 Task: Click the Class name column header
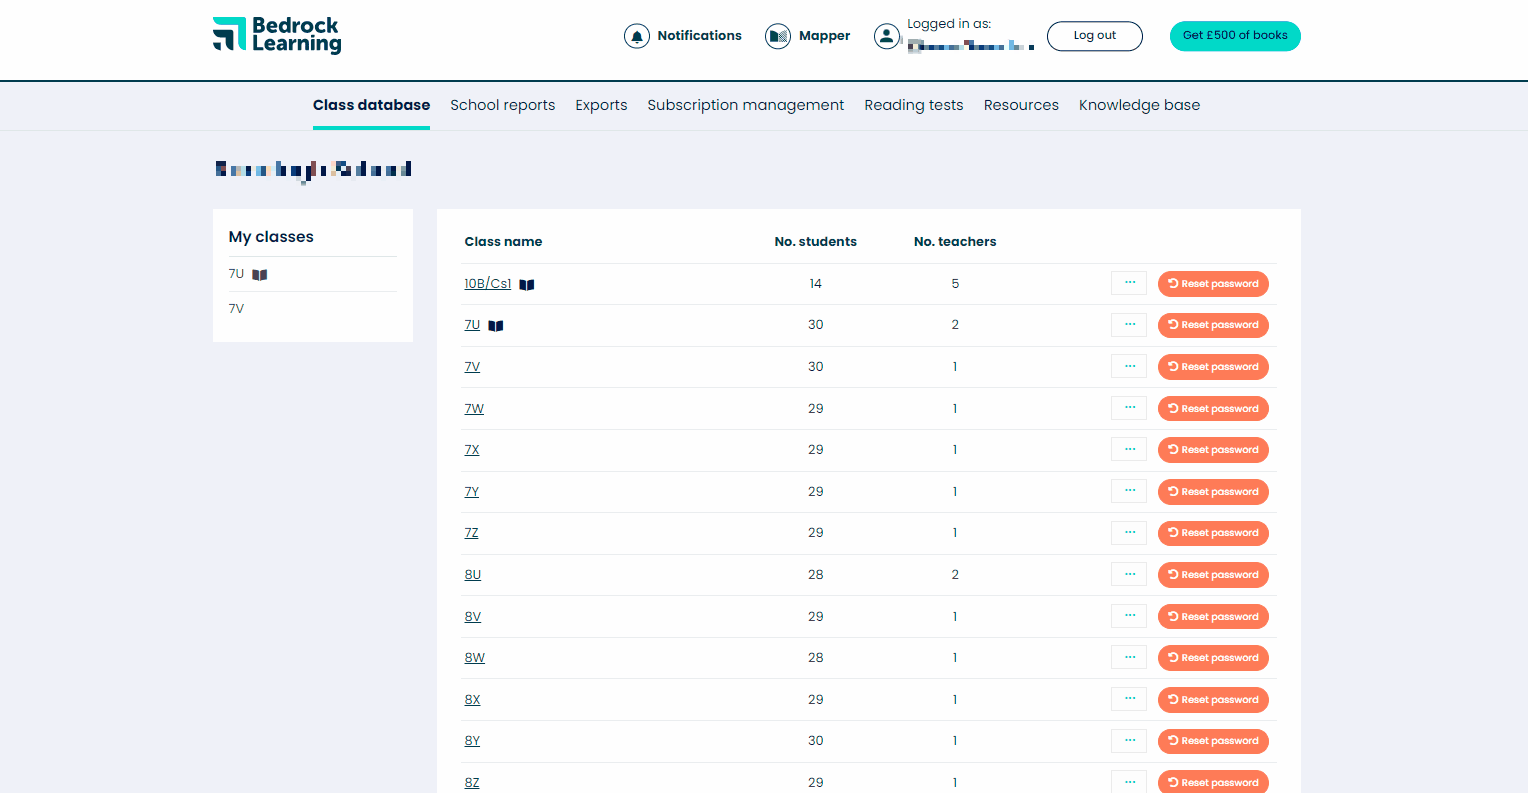pyautogui.click(x=503, y=242)
